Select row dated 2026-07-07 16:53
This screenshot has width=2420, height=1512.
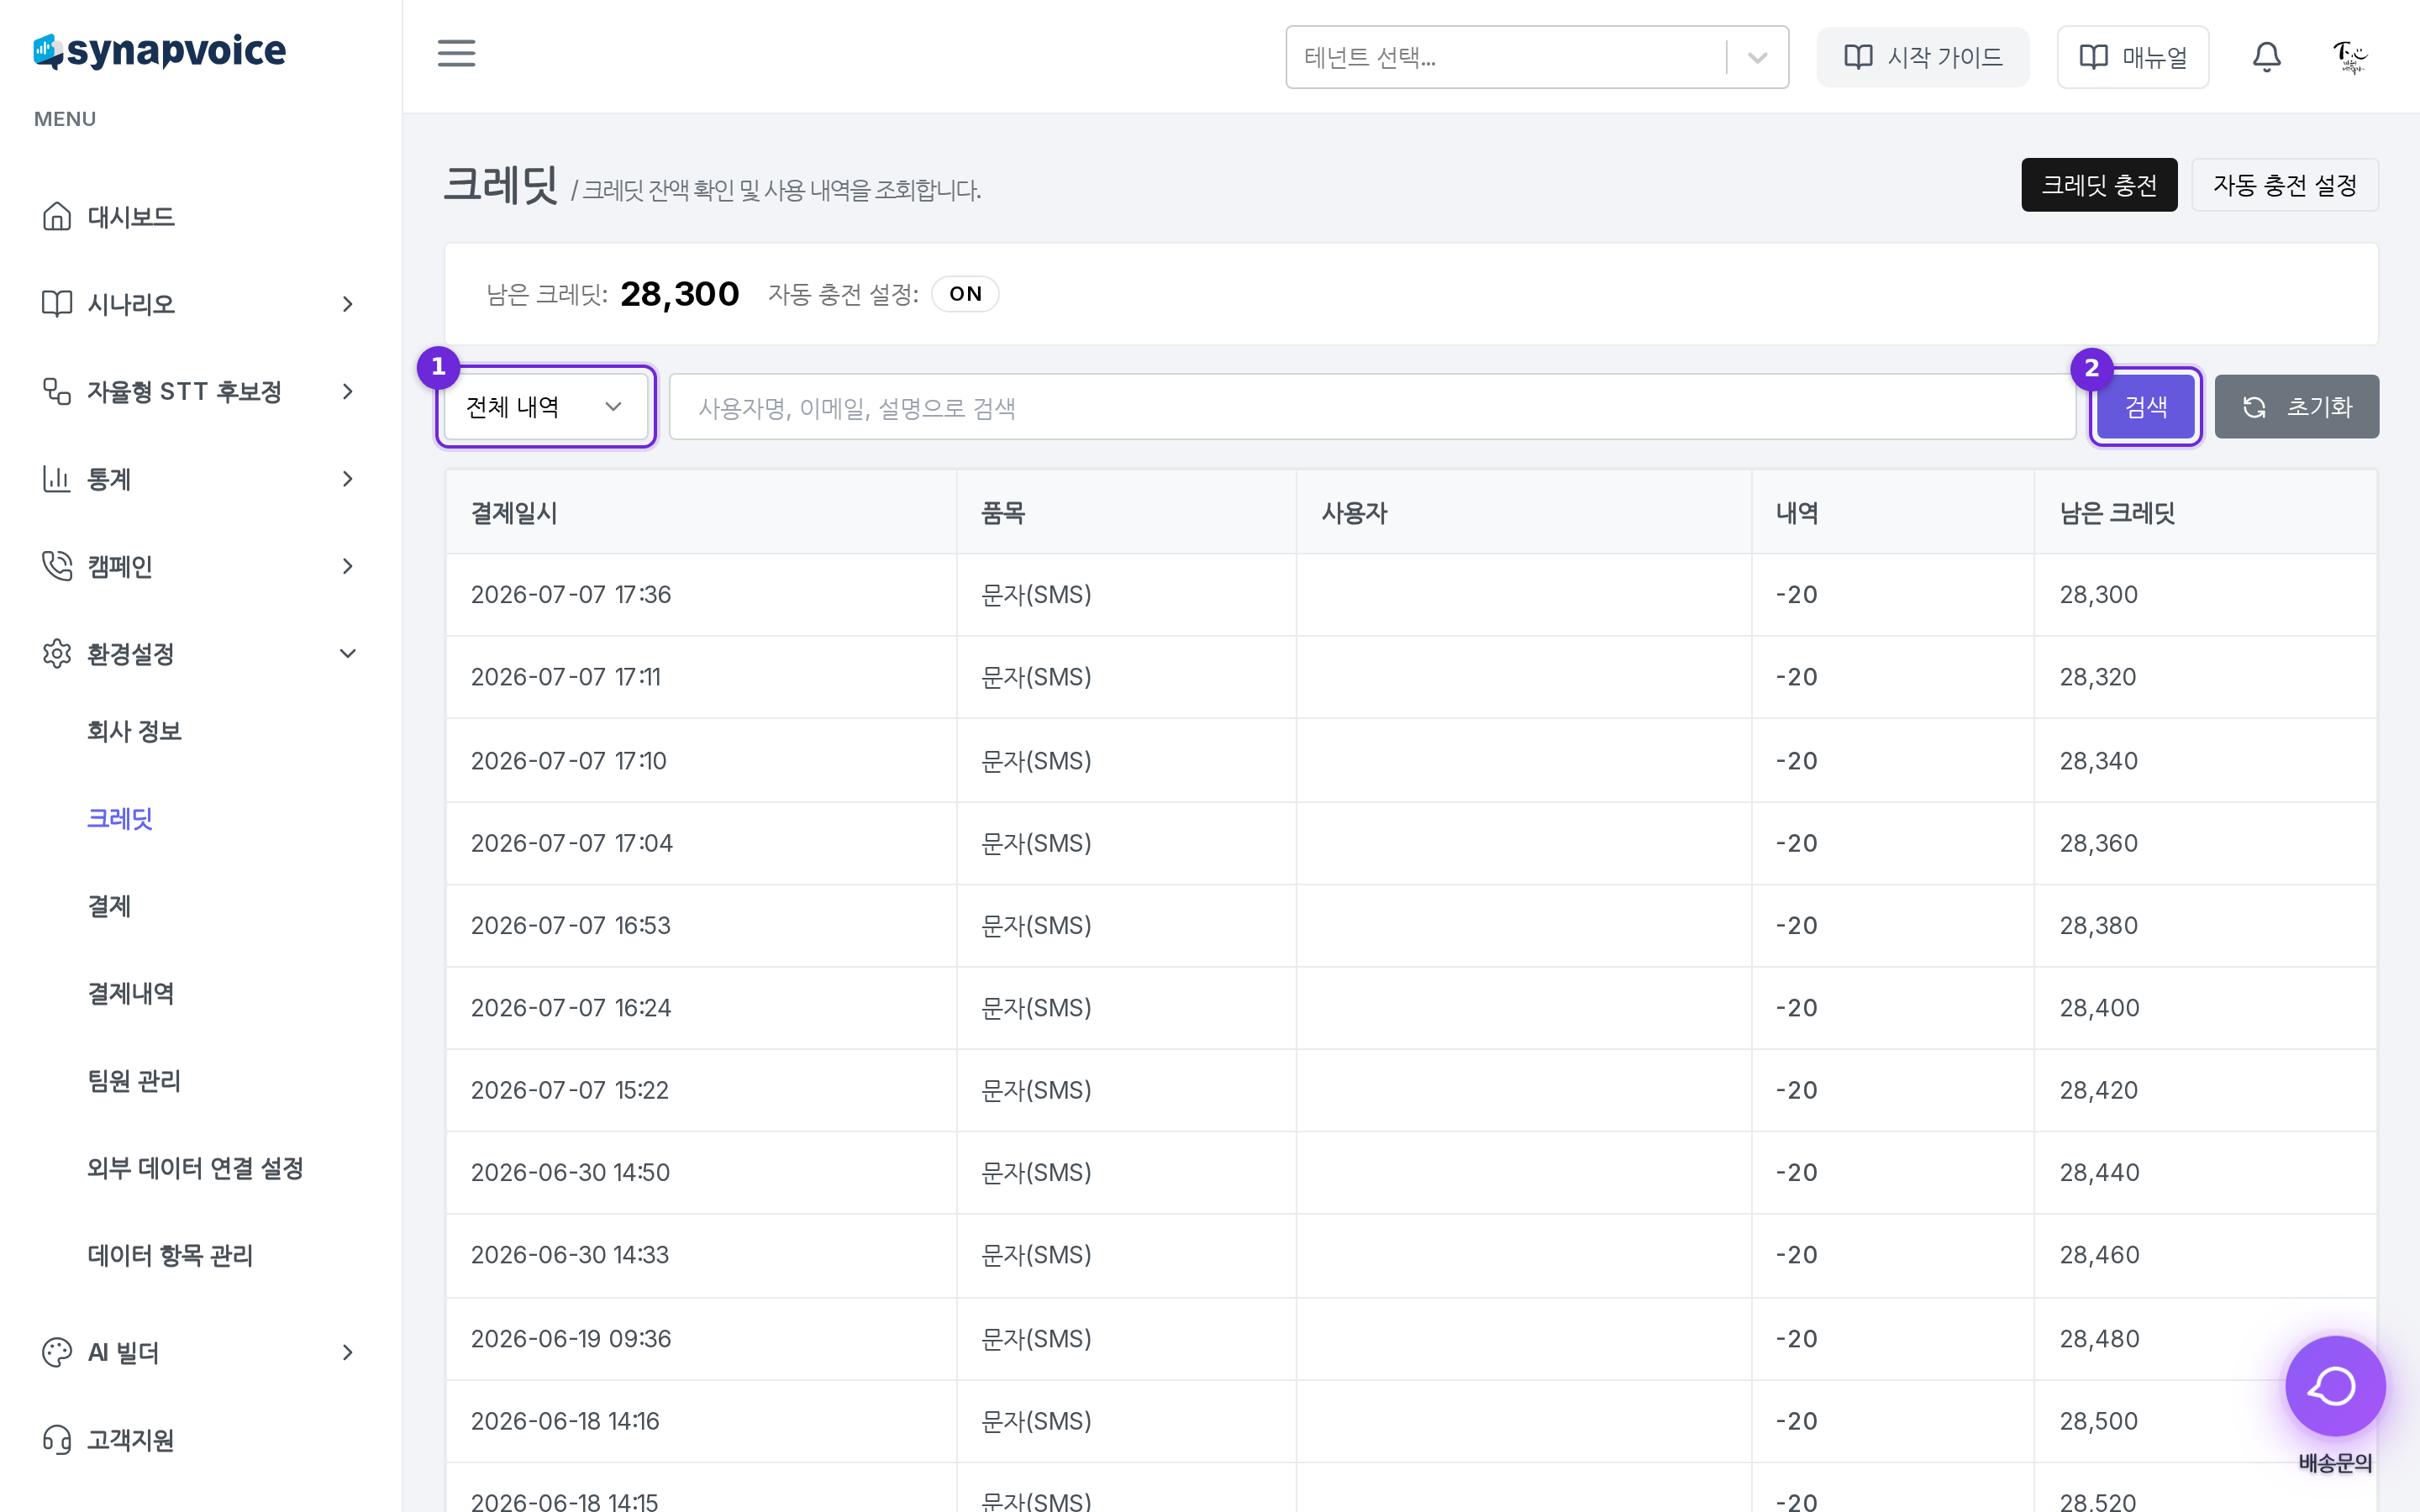point(1411,925)
